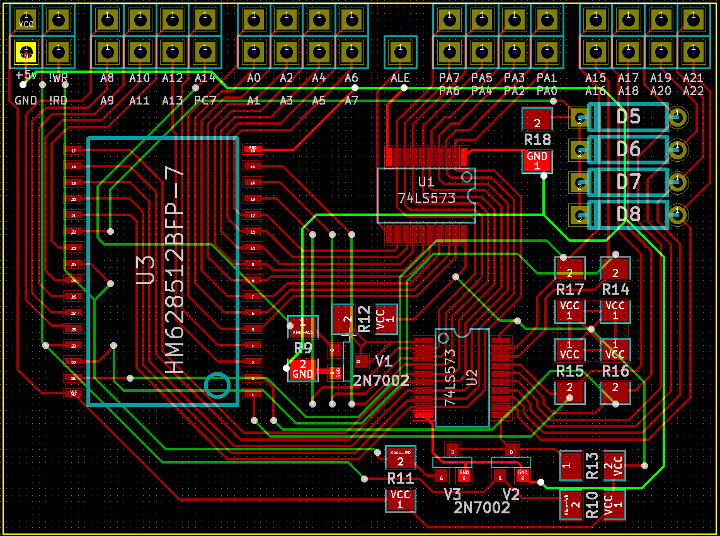Select the VCC pad of resistor R14

click(x=615, y=310)
